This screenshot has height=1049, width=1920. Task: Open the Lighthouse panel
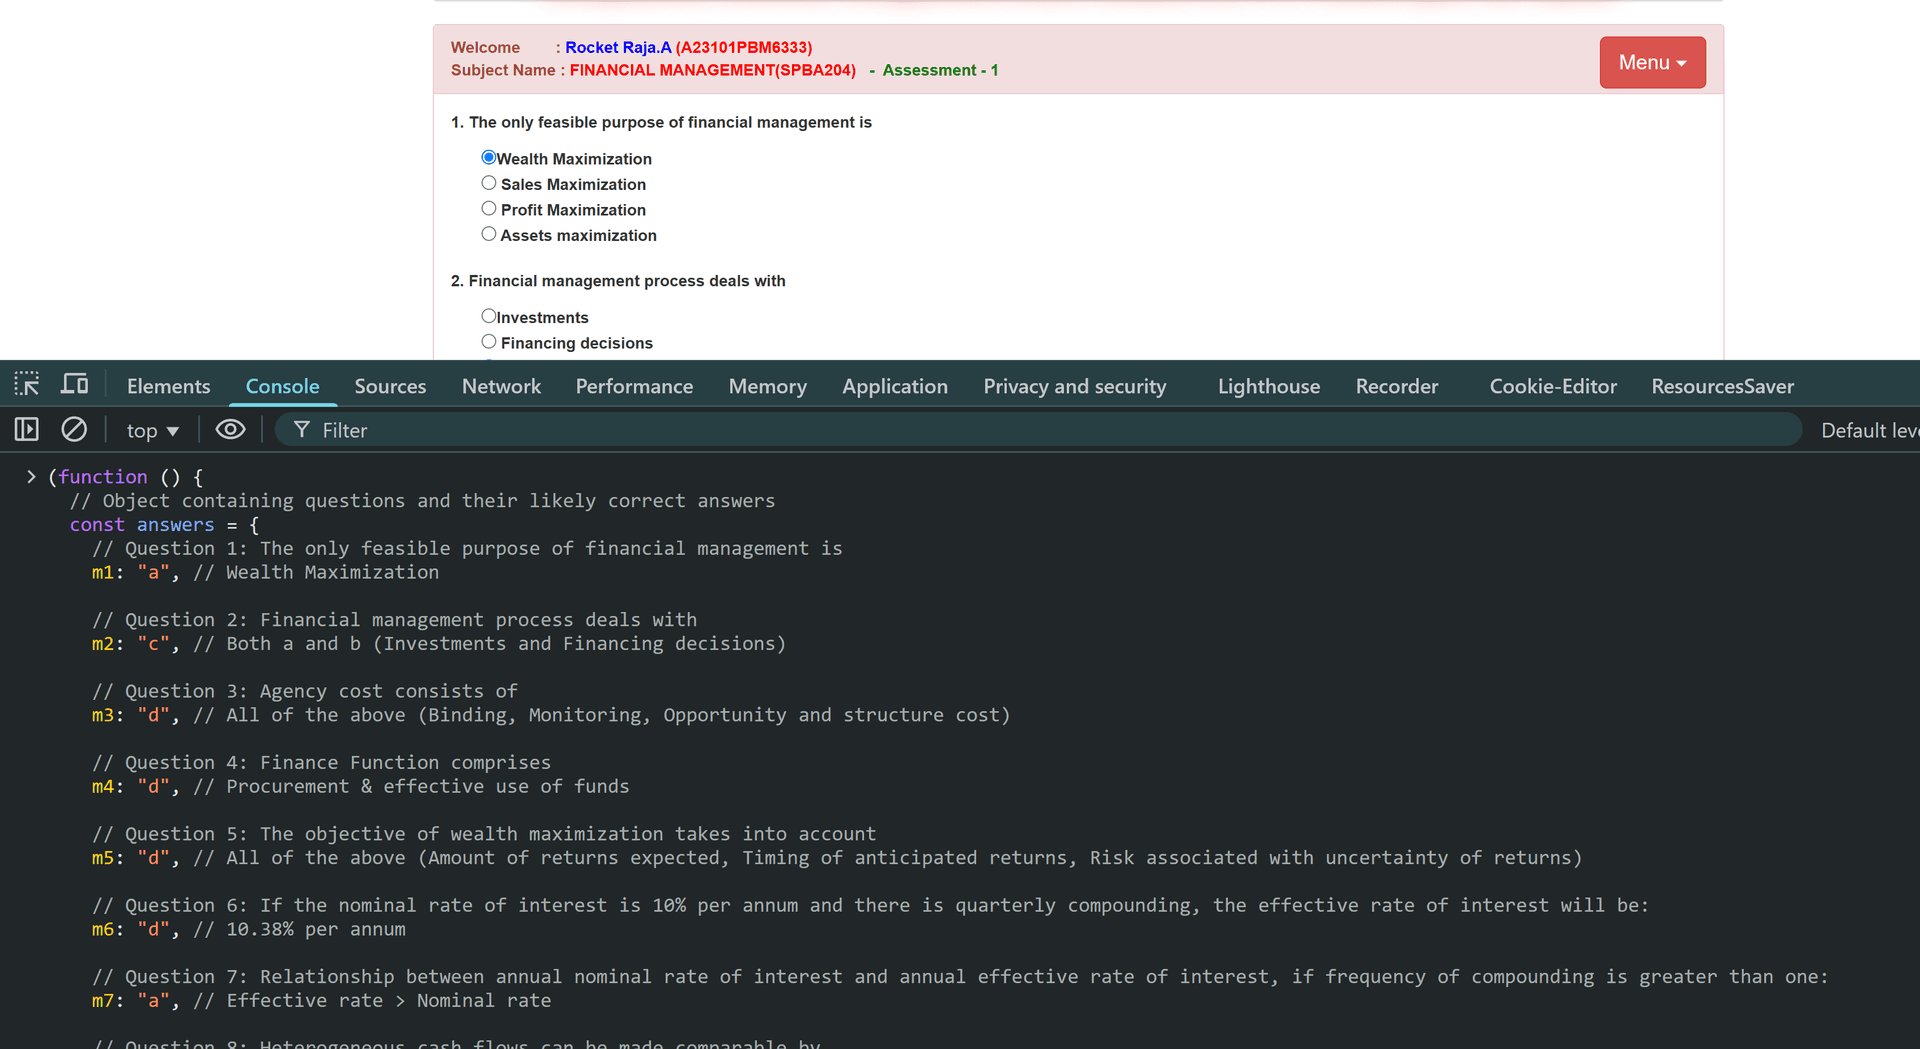coord(1268,386)
